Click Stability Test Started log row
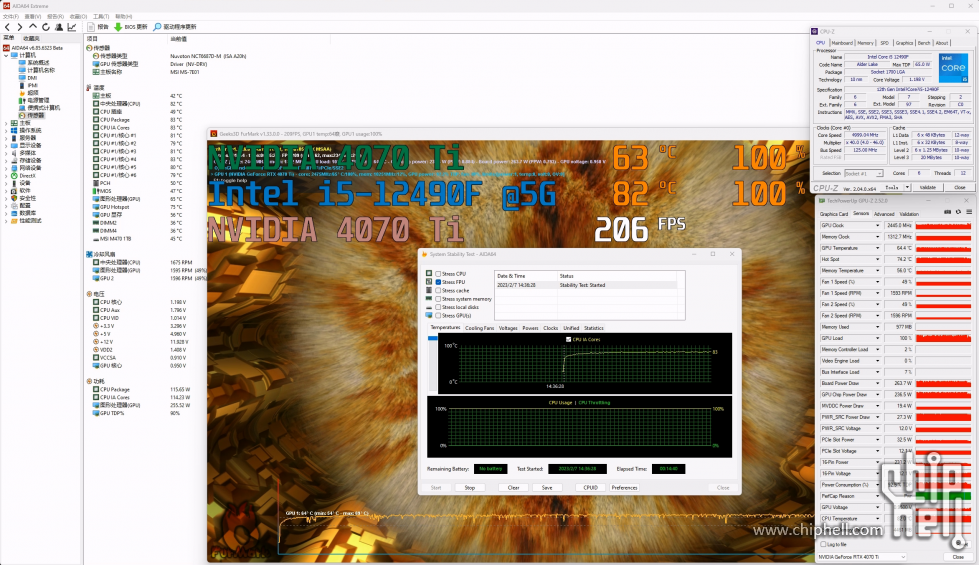Image resolution: width=979 pixels, height=565 pixels. 586,285
